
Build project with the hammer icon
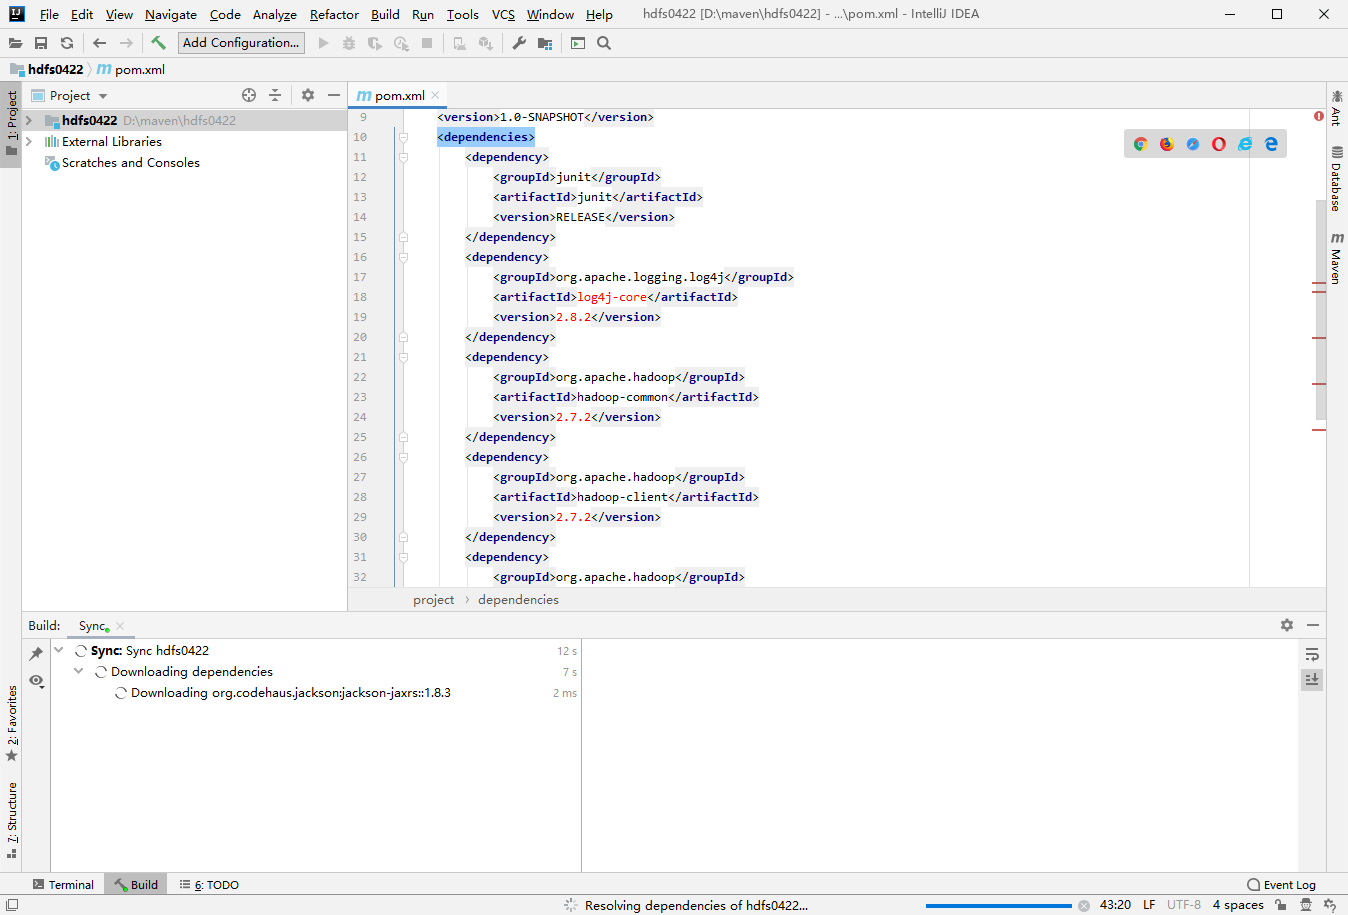(x=158, y=43)
